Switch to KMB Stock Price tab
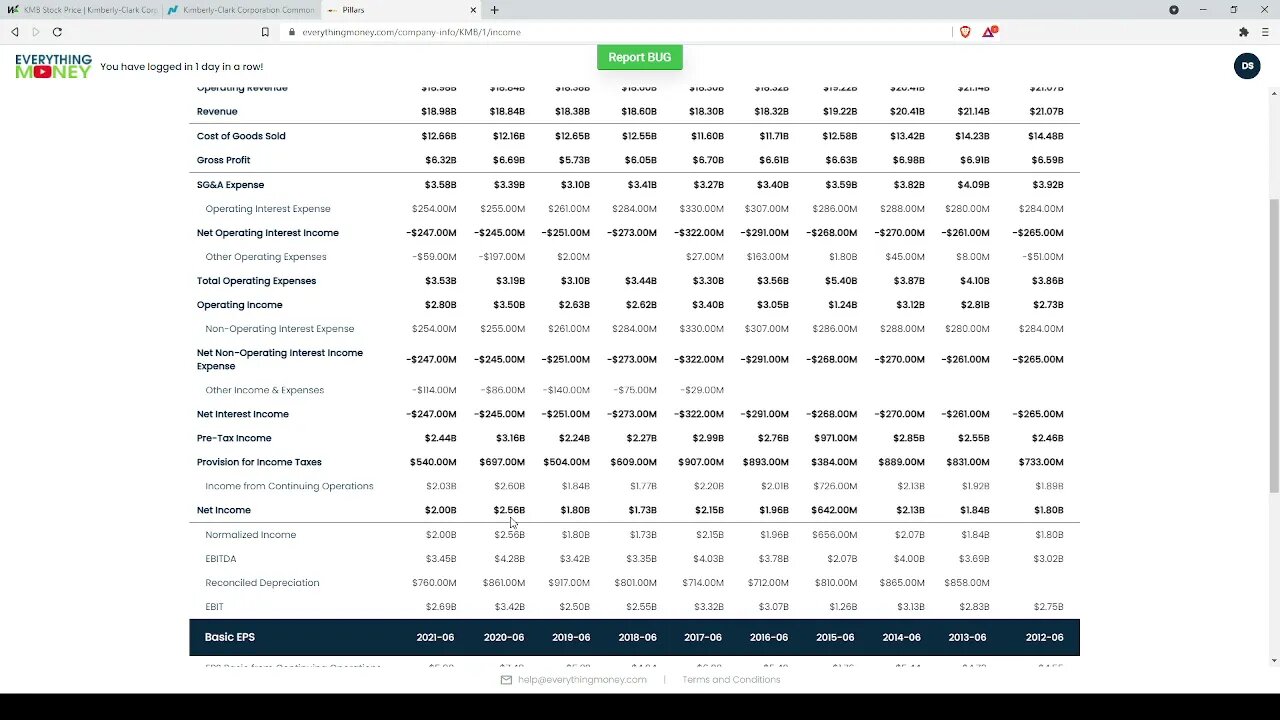Screen dimensions: 1280x720 click(82, 10)
